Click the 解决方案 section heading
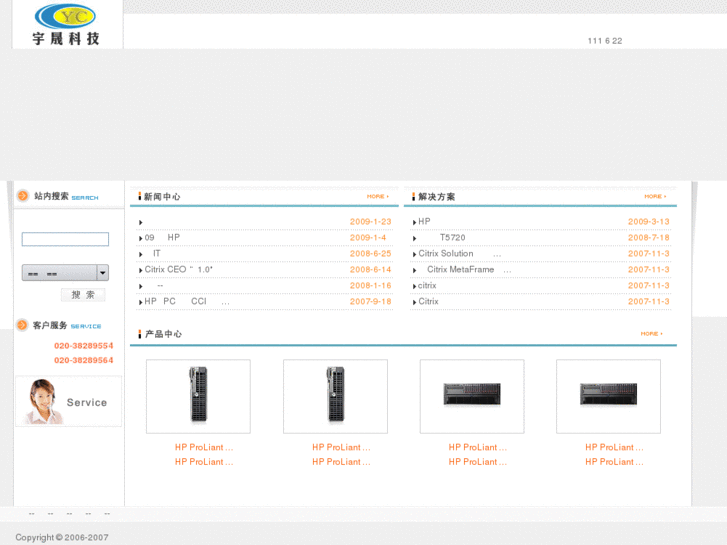The image size is (727, 545). pyautogui.click(x=436, y=197)
